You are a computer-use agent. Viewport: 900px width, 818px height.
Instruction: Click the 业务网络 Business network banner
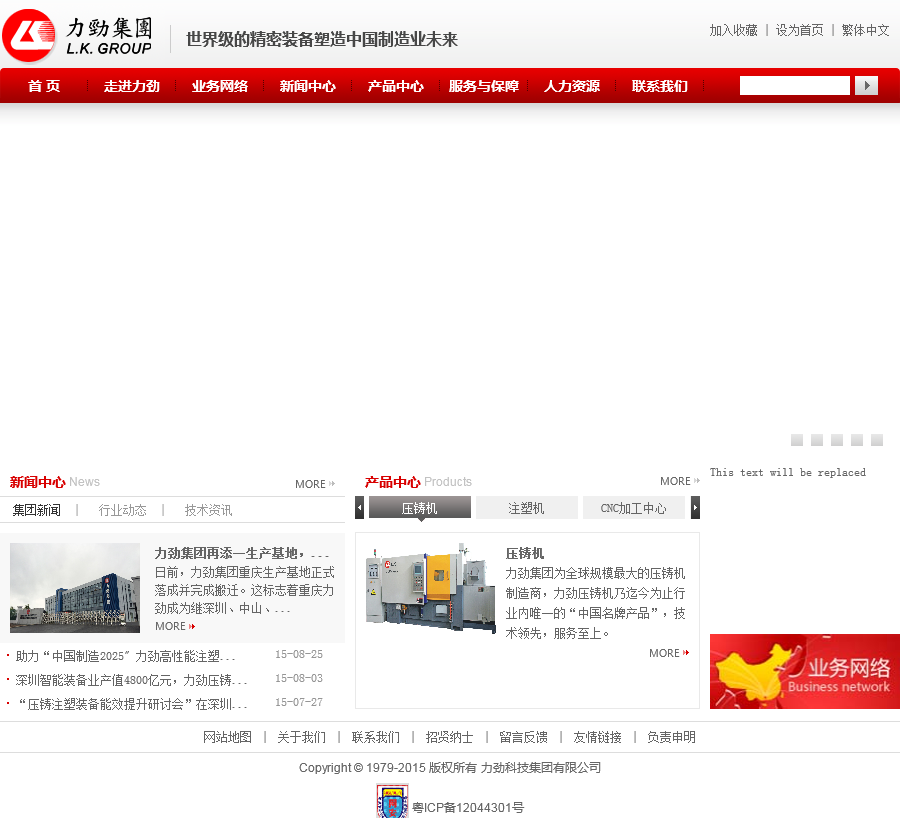[x=805, y=671]
